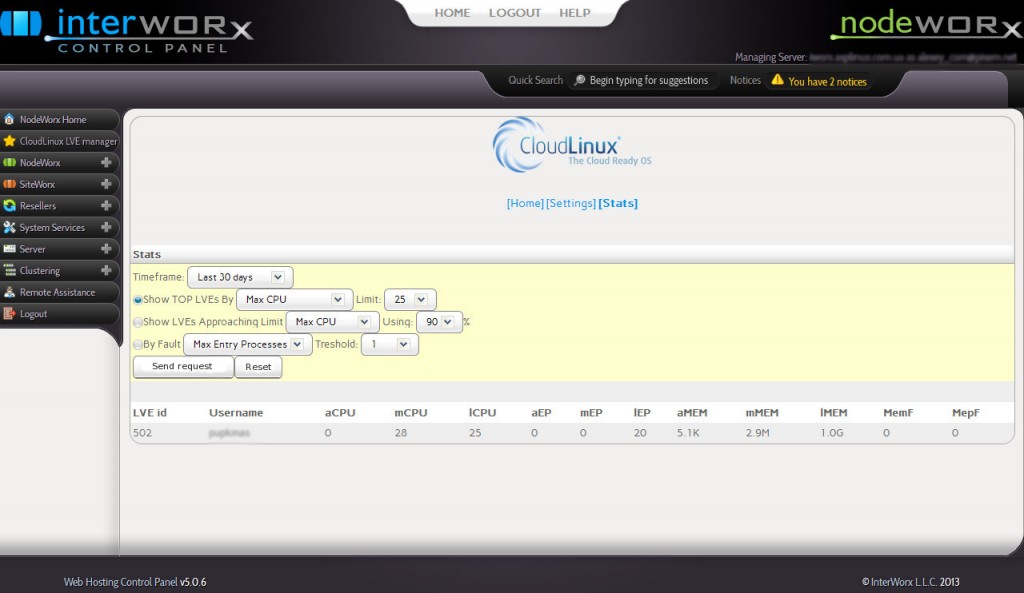Screen dimensions: 1024x593
Task: Open the Using 90 percent dropdown
Action: pos(439,322)
